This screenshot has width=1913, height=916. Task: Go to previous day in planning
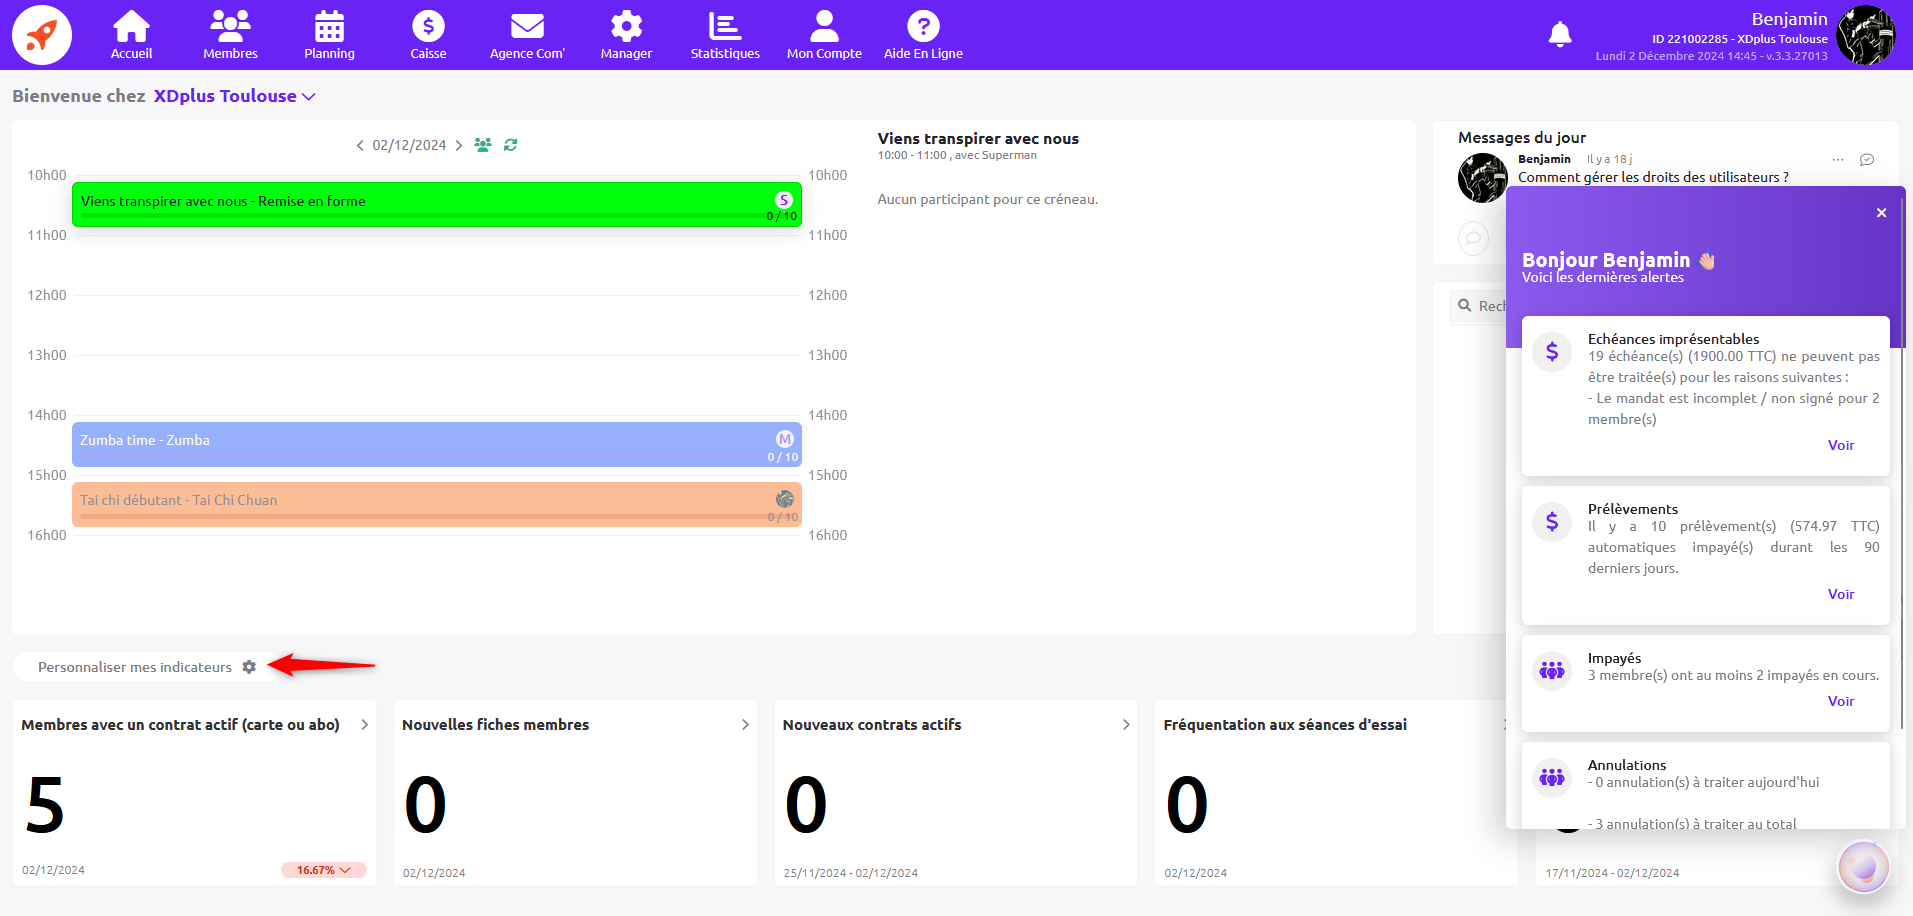[x=360, y=146]
